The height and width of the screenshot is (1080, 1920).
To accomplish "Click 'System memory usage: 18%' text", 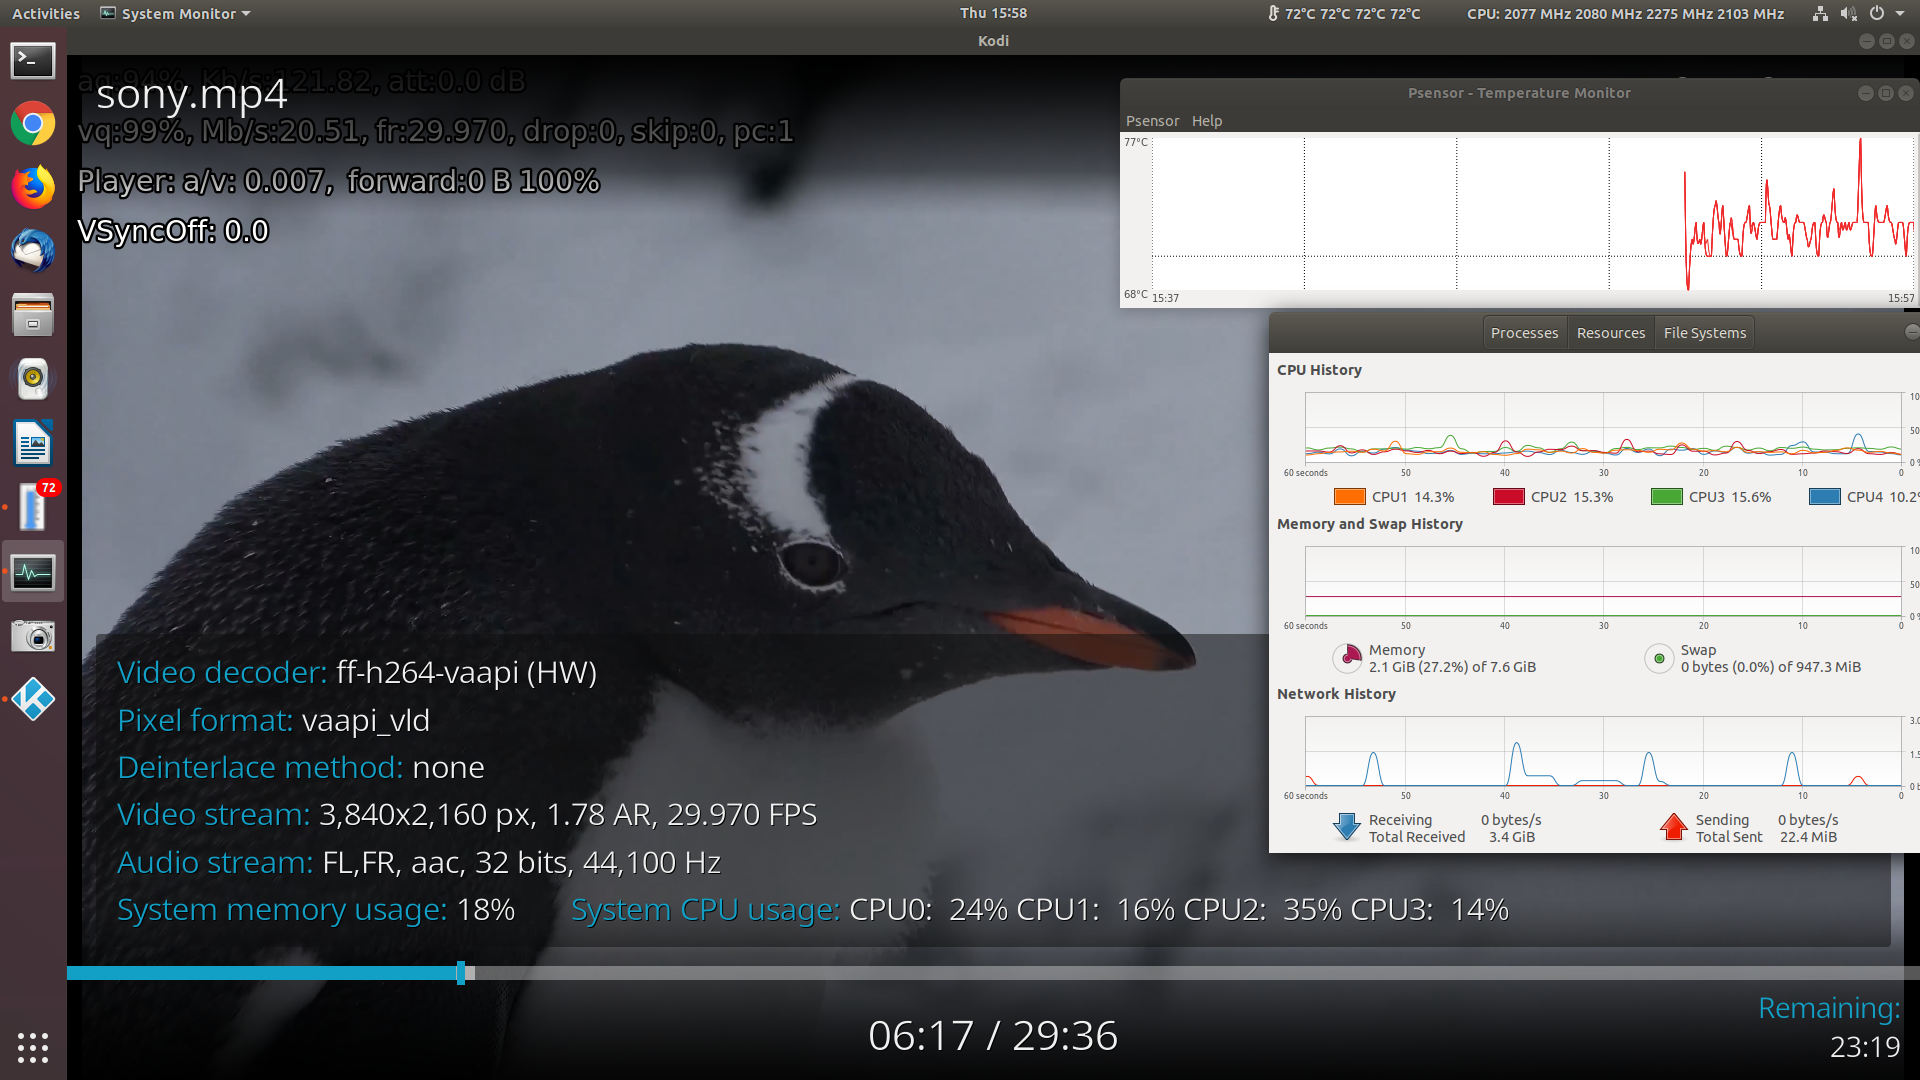I will coord(316,909).
